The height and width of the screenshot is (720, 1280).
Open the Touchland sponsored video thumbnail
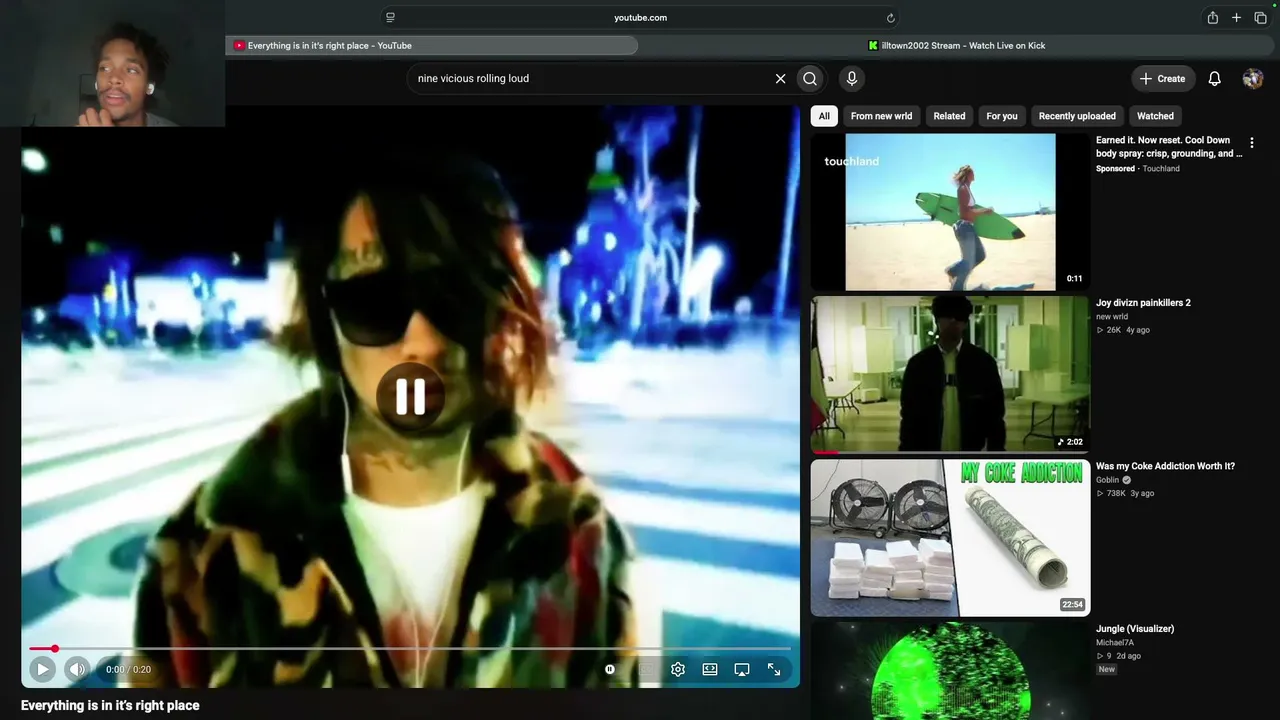(950, 212)
